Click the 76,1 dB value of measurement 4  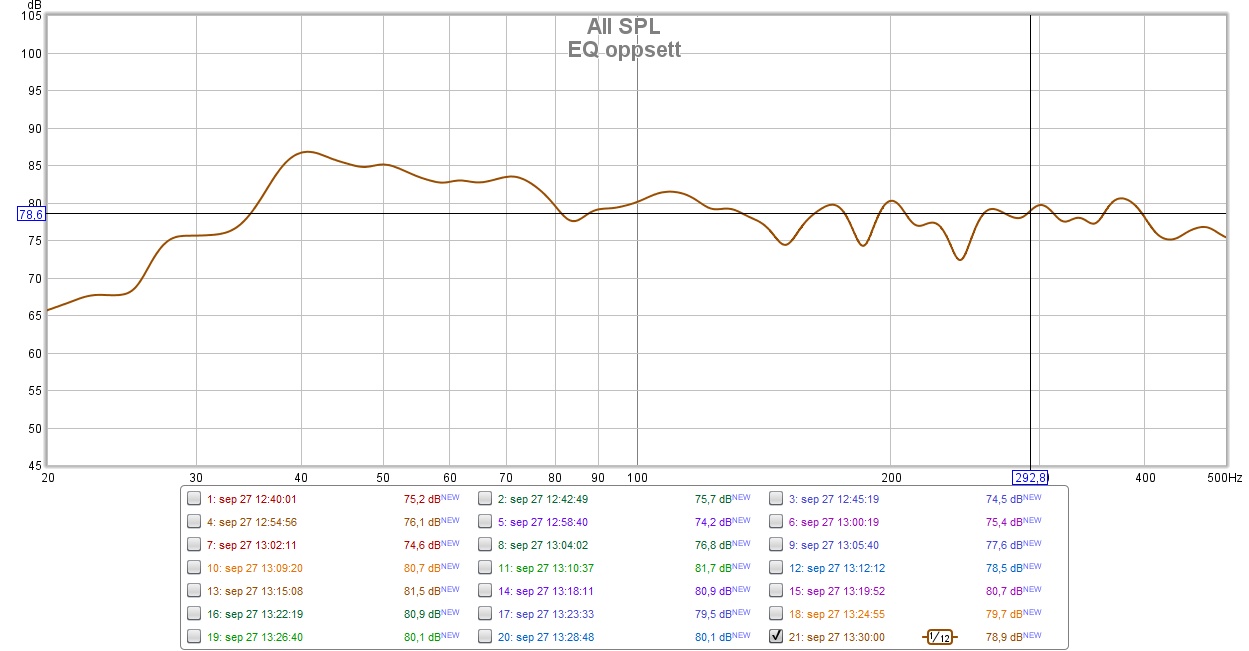pos(421,522)
